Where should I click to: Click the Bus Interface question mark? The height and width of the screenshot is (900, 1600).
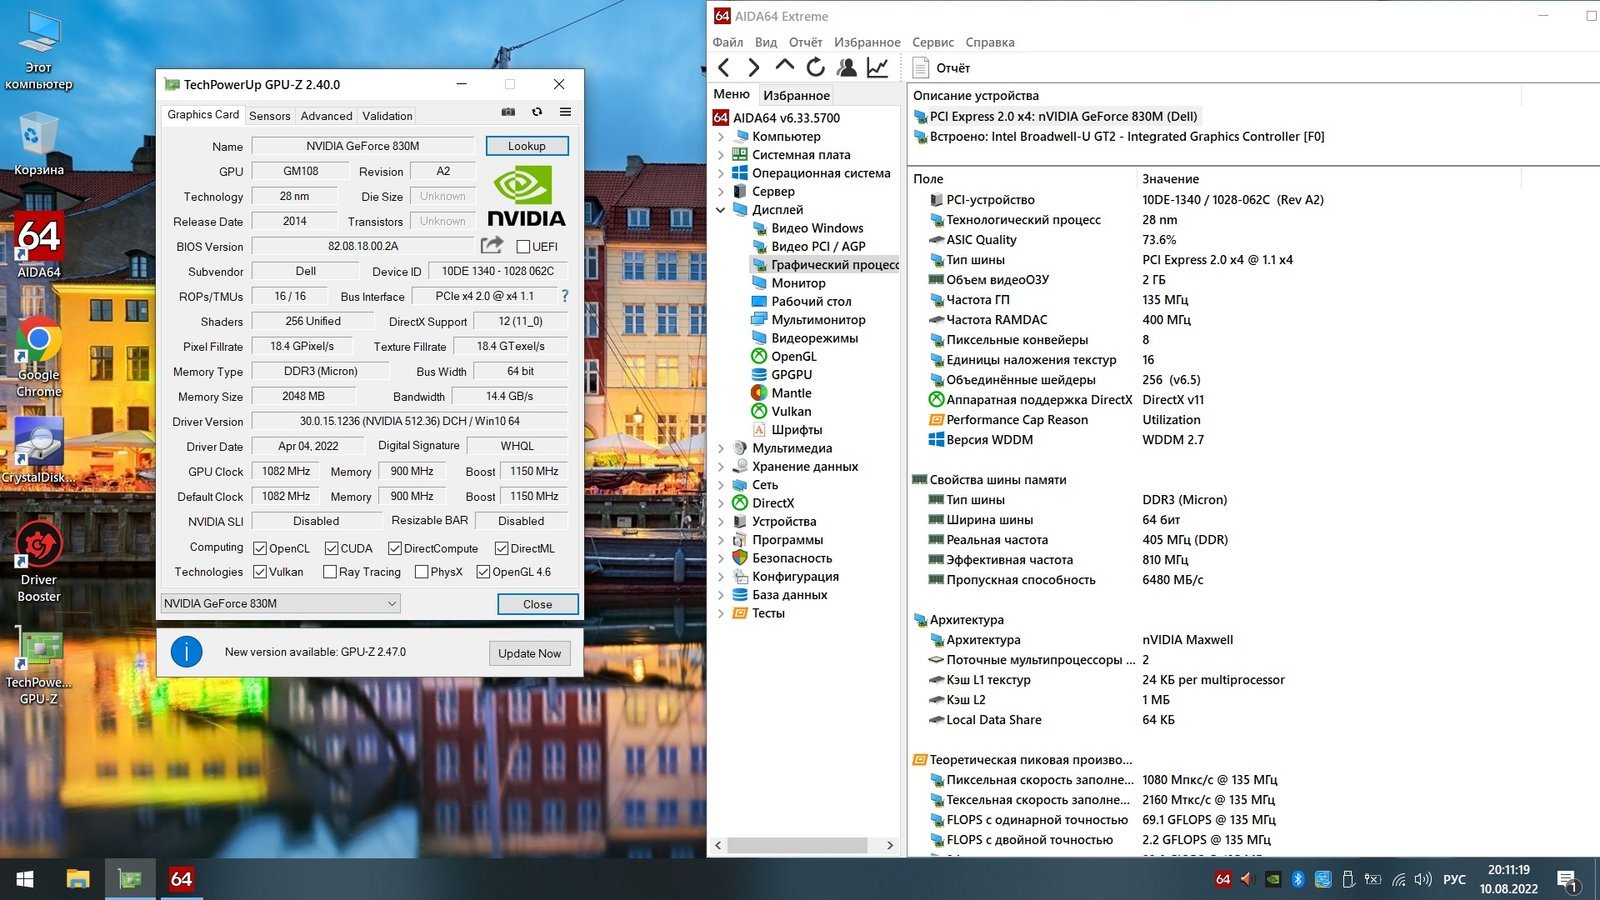pos(565,296)
